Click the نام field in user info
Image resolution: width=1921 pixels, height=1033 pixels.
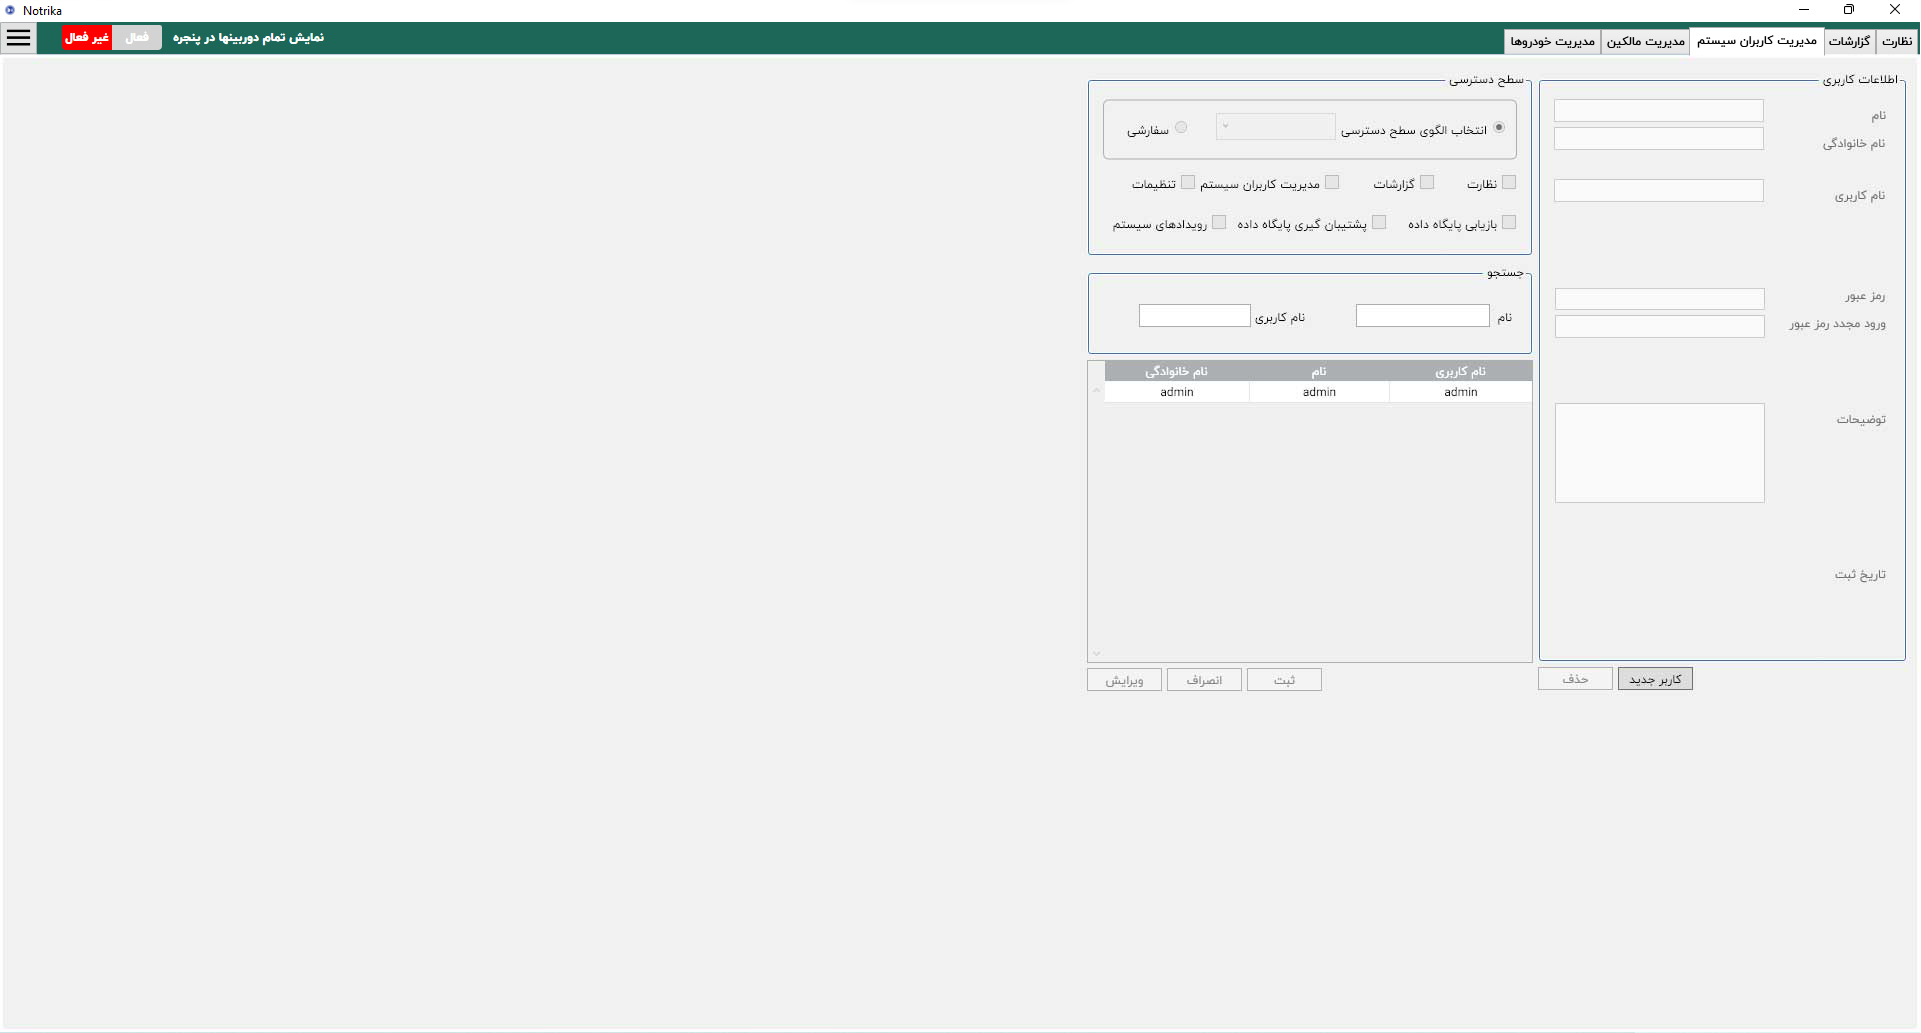click(x=1659, y=111)
